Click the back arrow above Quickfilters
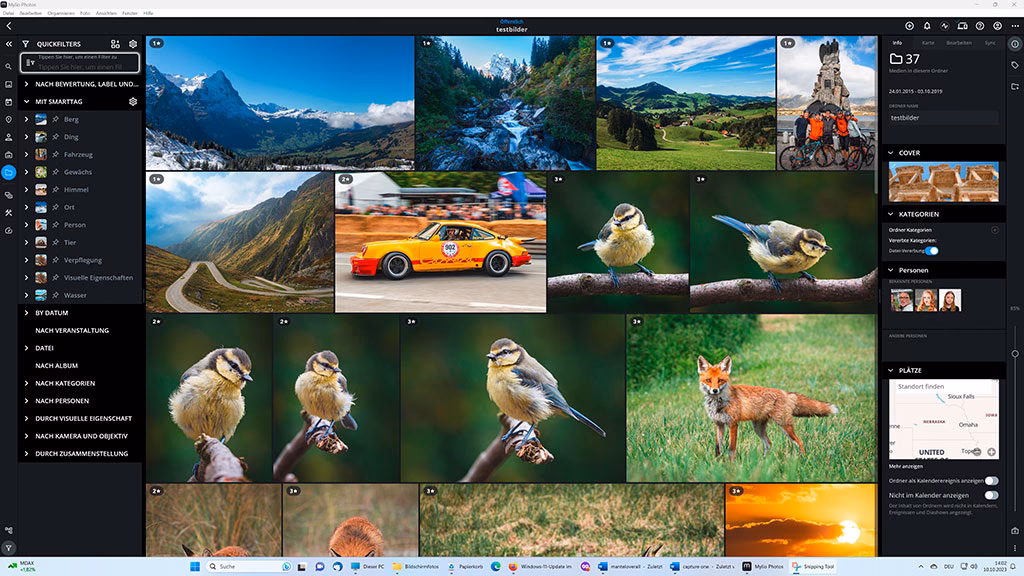The width and height of the screenshot is (1024, 576). (7, 28)
